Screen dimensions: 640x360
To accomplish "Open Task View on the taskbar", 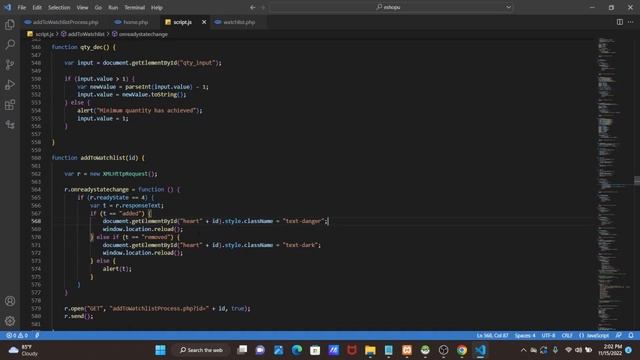I will point(242,350).
